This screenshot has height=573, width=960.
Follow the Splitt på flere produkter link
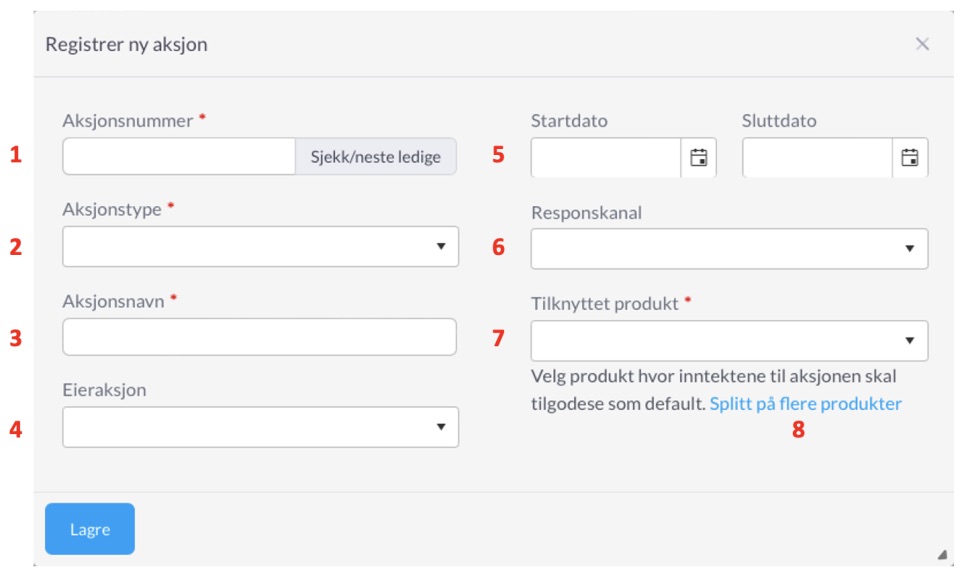click(x=805, y=404)
